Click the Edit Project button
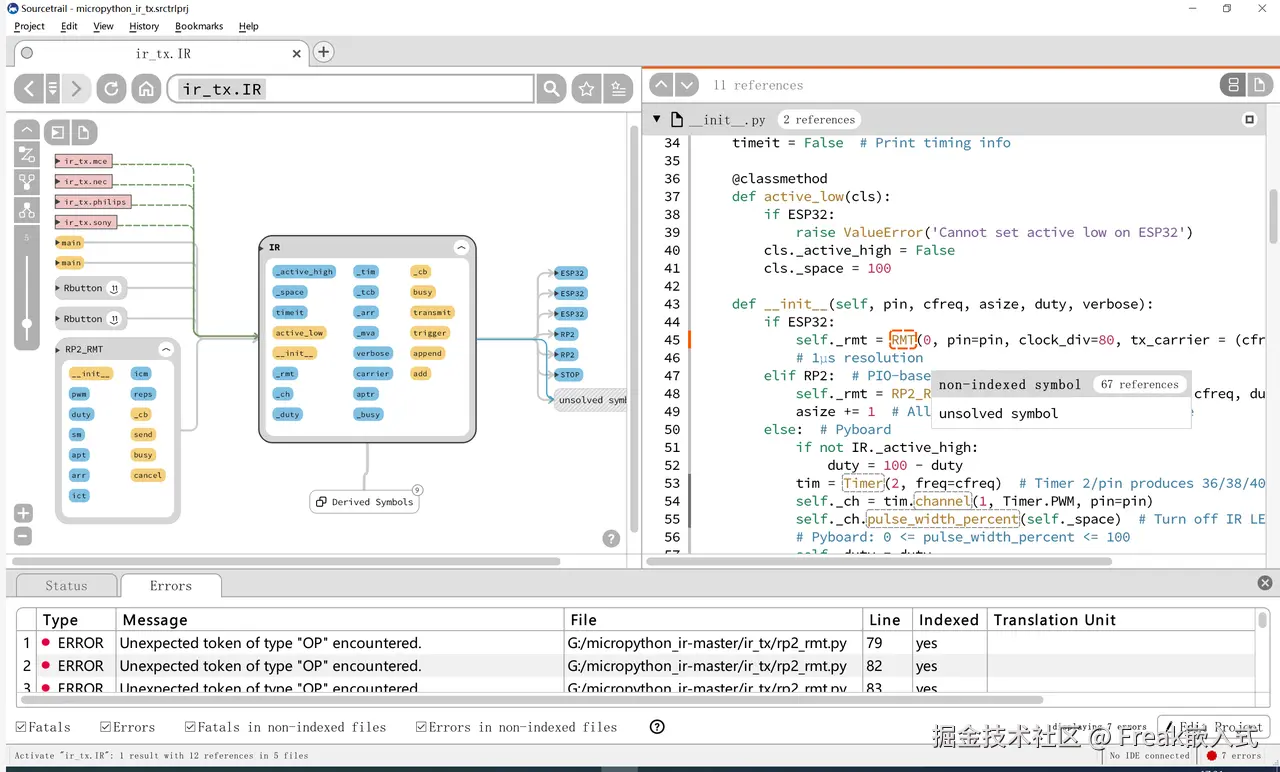The width and height of the screenshot is (1280, 772). [1213, 727]
